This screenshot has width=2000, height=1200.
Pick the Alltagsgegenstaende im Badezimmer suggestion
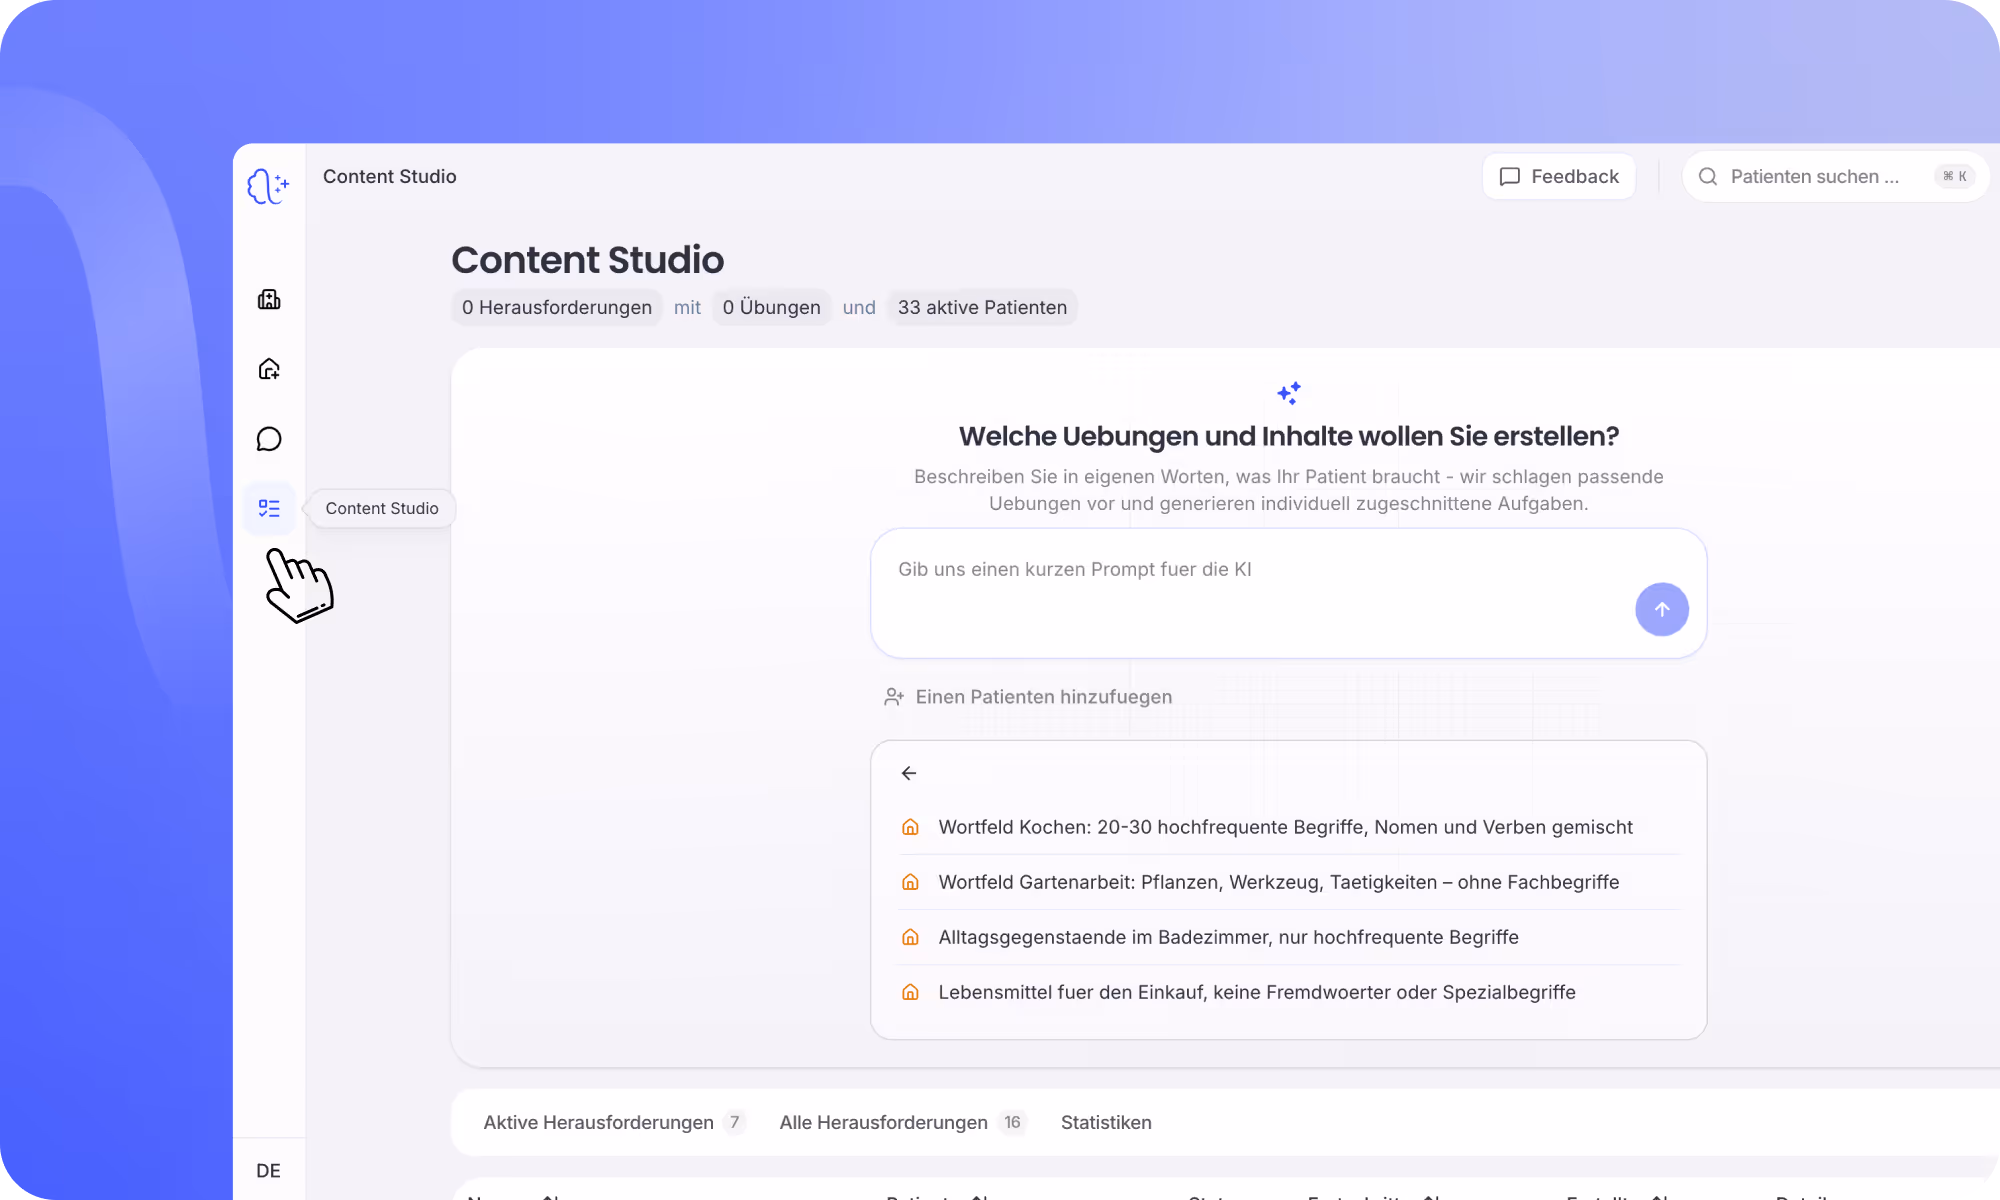[x=1228, y=937]
